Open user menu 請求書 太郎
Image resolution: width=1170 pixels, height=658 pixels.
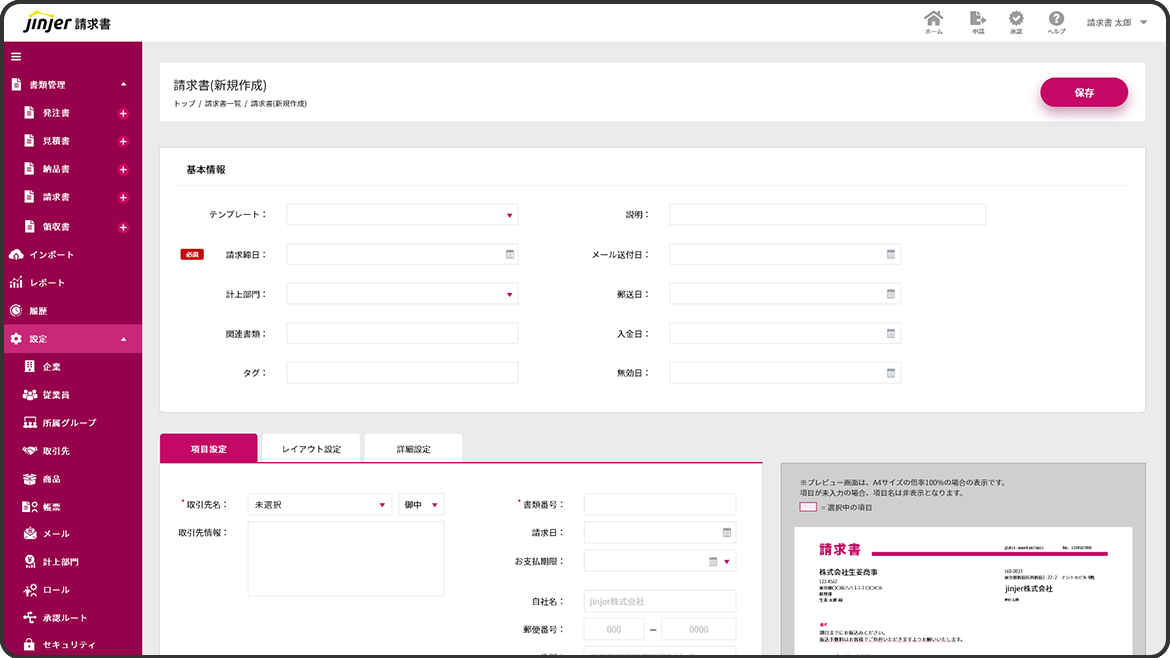(x=1116, y=22)
